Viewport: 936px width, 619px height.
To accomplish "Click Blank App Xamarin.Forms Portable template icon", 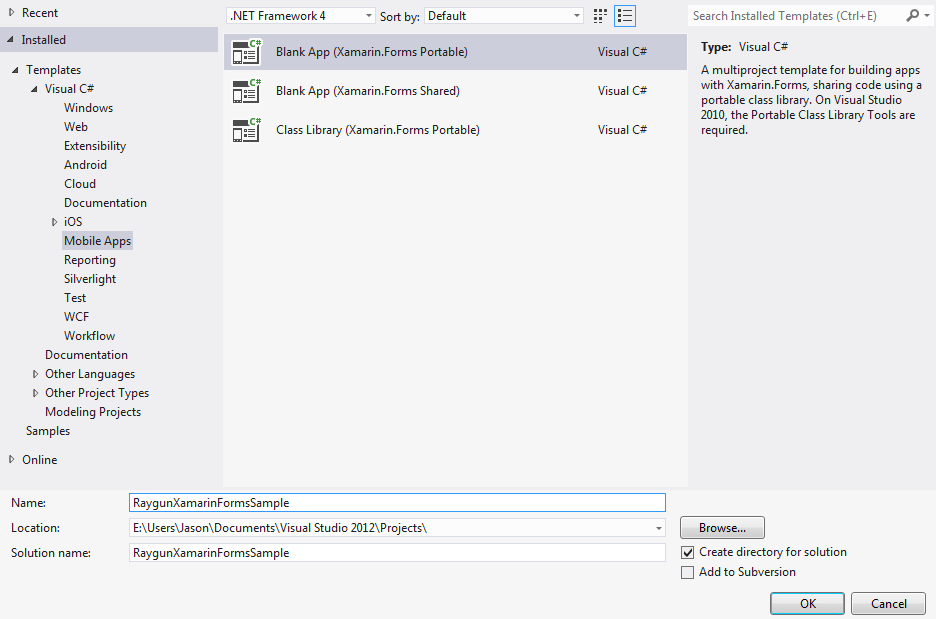I will coord(247,52).
